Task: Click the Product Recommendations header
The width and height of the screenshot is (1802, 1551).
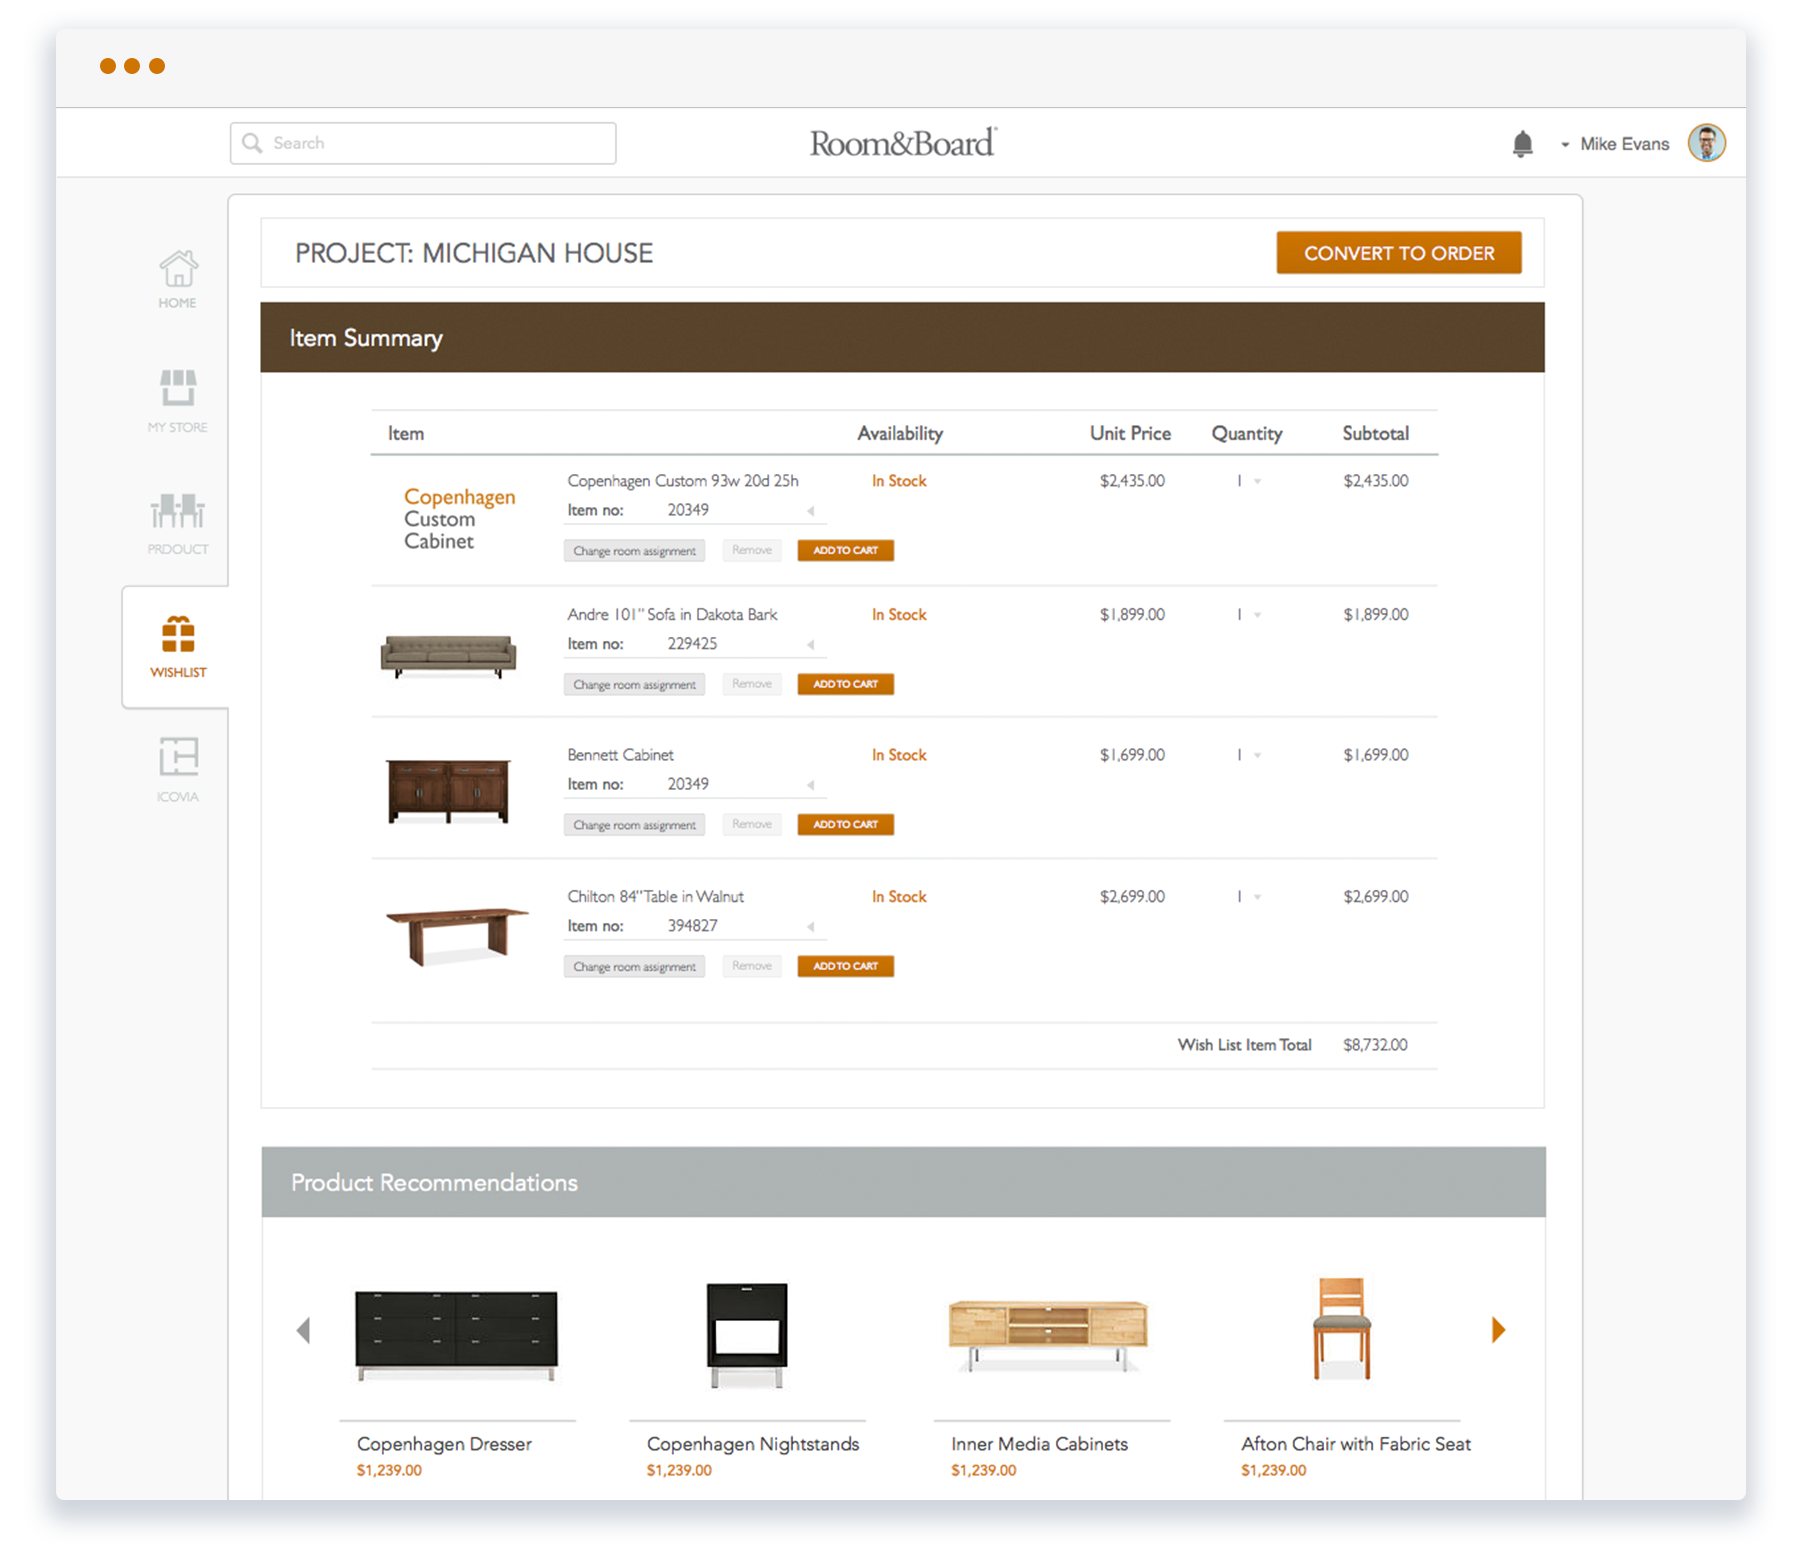Action: click(904, 1182)
